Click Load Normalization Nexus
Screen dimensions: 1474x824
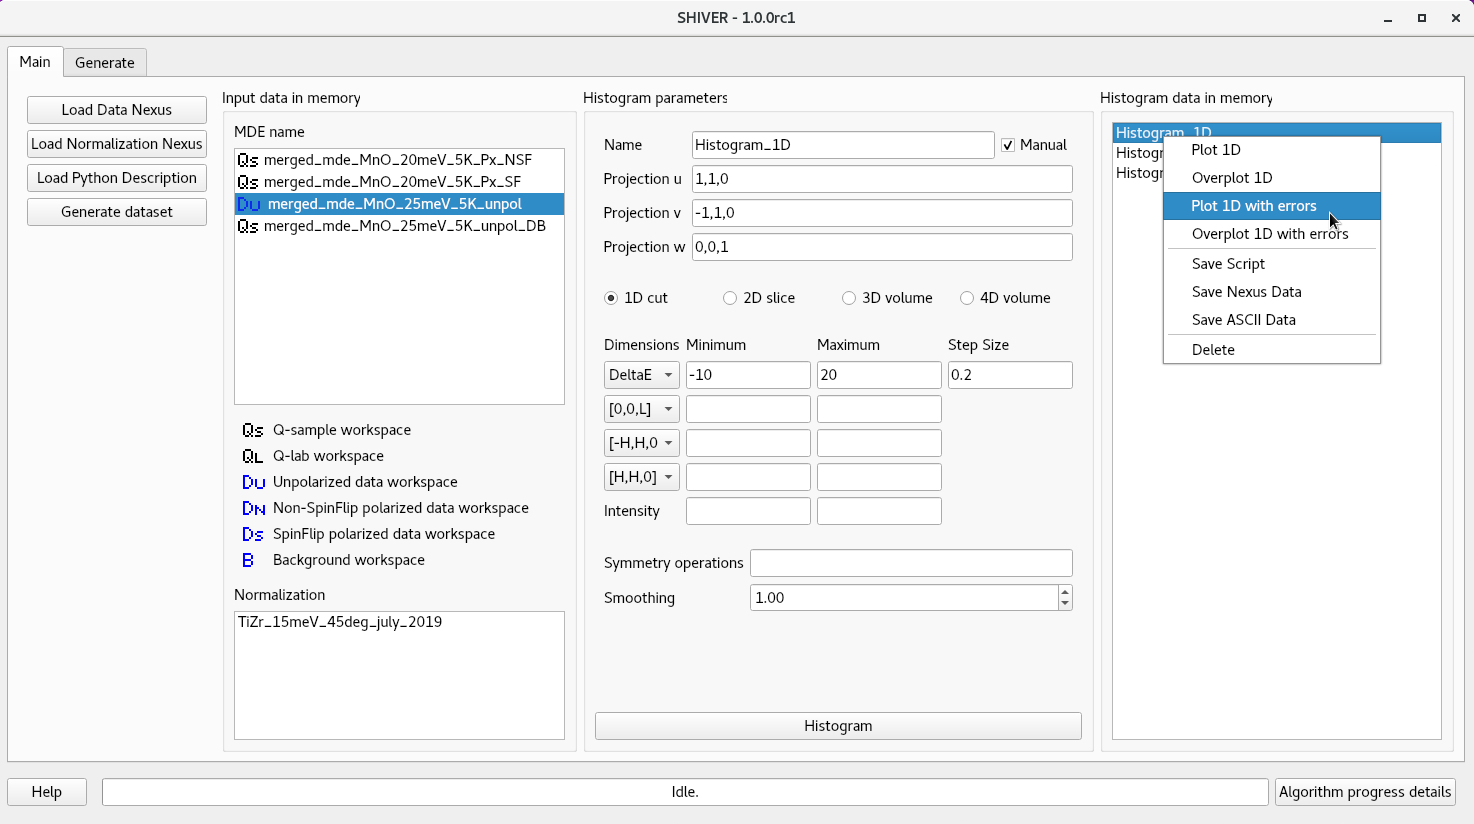[x=116, y=143]
